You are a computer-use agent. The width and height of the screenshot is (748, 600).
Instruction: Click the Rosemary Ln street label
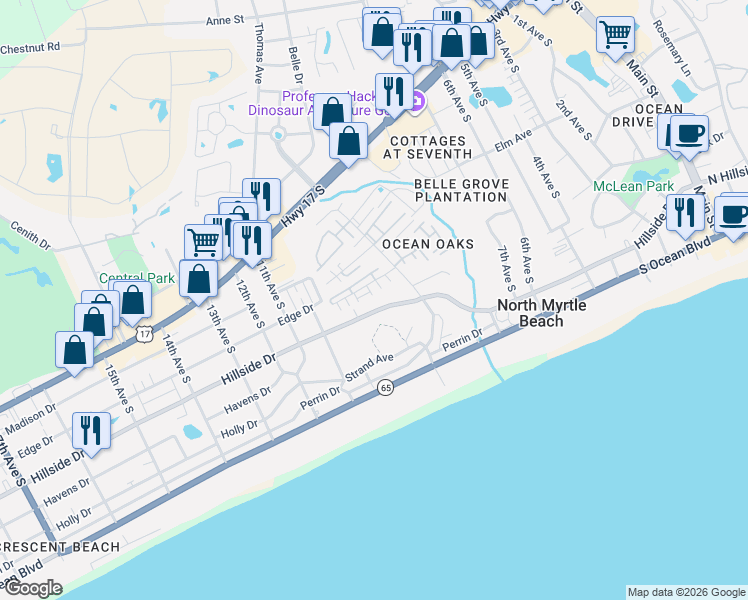(x=672, y=48)
